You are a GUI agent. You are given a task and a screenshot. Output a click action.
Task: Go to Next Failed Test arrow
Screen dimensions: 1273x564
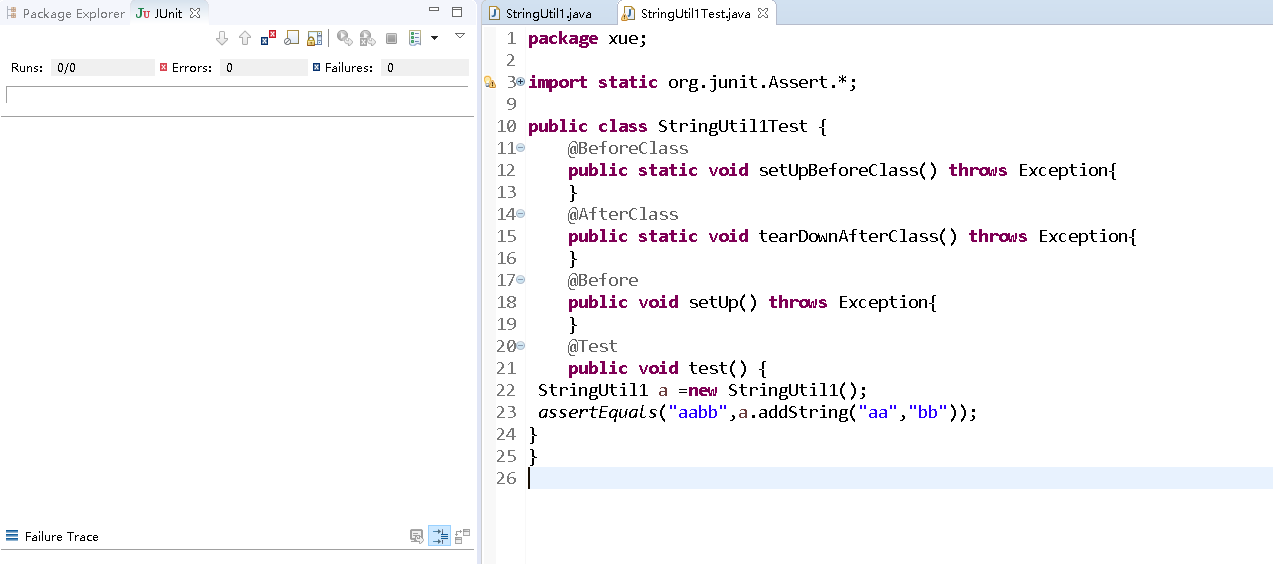click(x=222, y=38)
